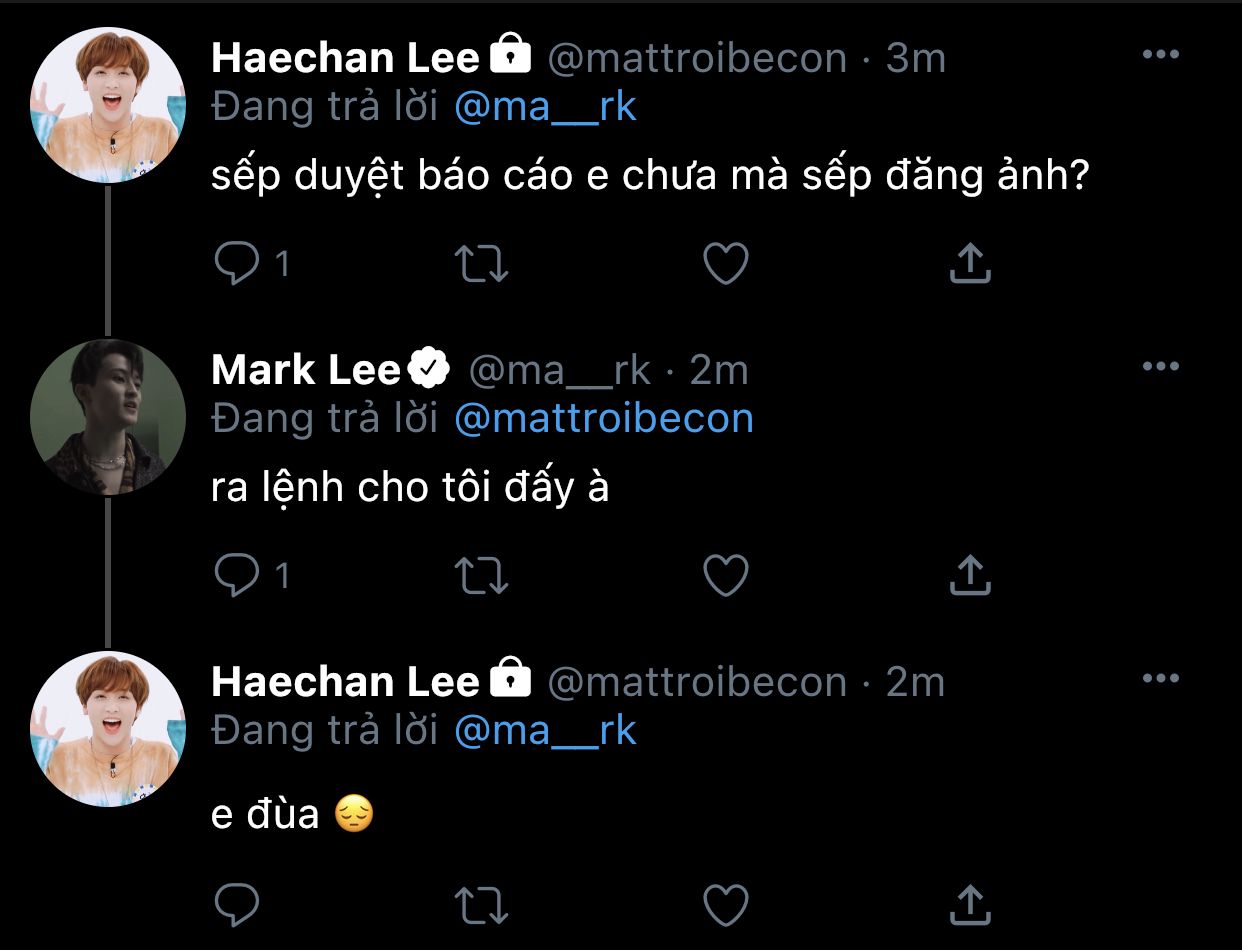Open the @mattroibecon mention in Mark's reply
The image size is (1242, 950).
(x=603, y=418)
